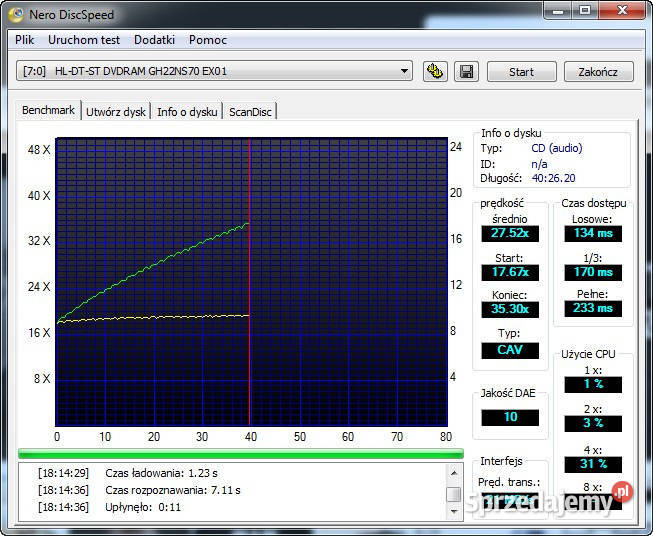Open the Dodatki menu
The image size is (653, 536).
154,40
